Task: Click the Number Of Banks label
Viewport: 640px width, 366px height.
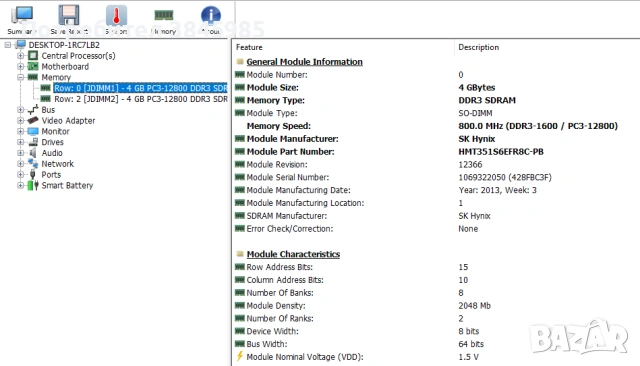Action: point(280,293)
